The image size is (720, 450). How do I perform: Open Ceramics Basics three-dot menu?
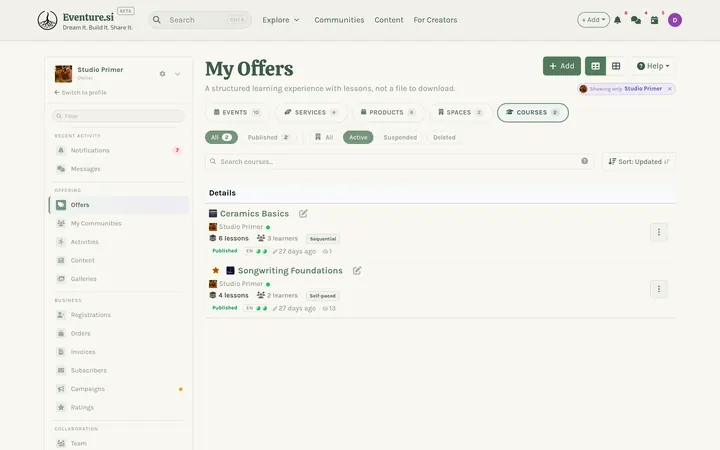click(x=659, y=232)
